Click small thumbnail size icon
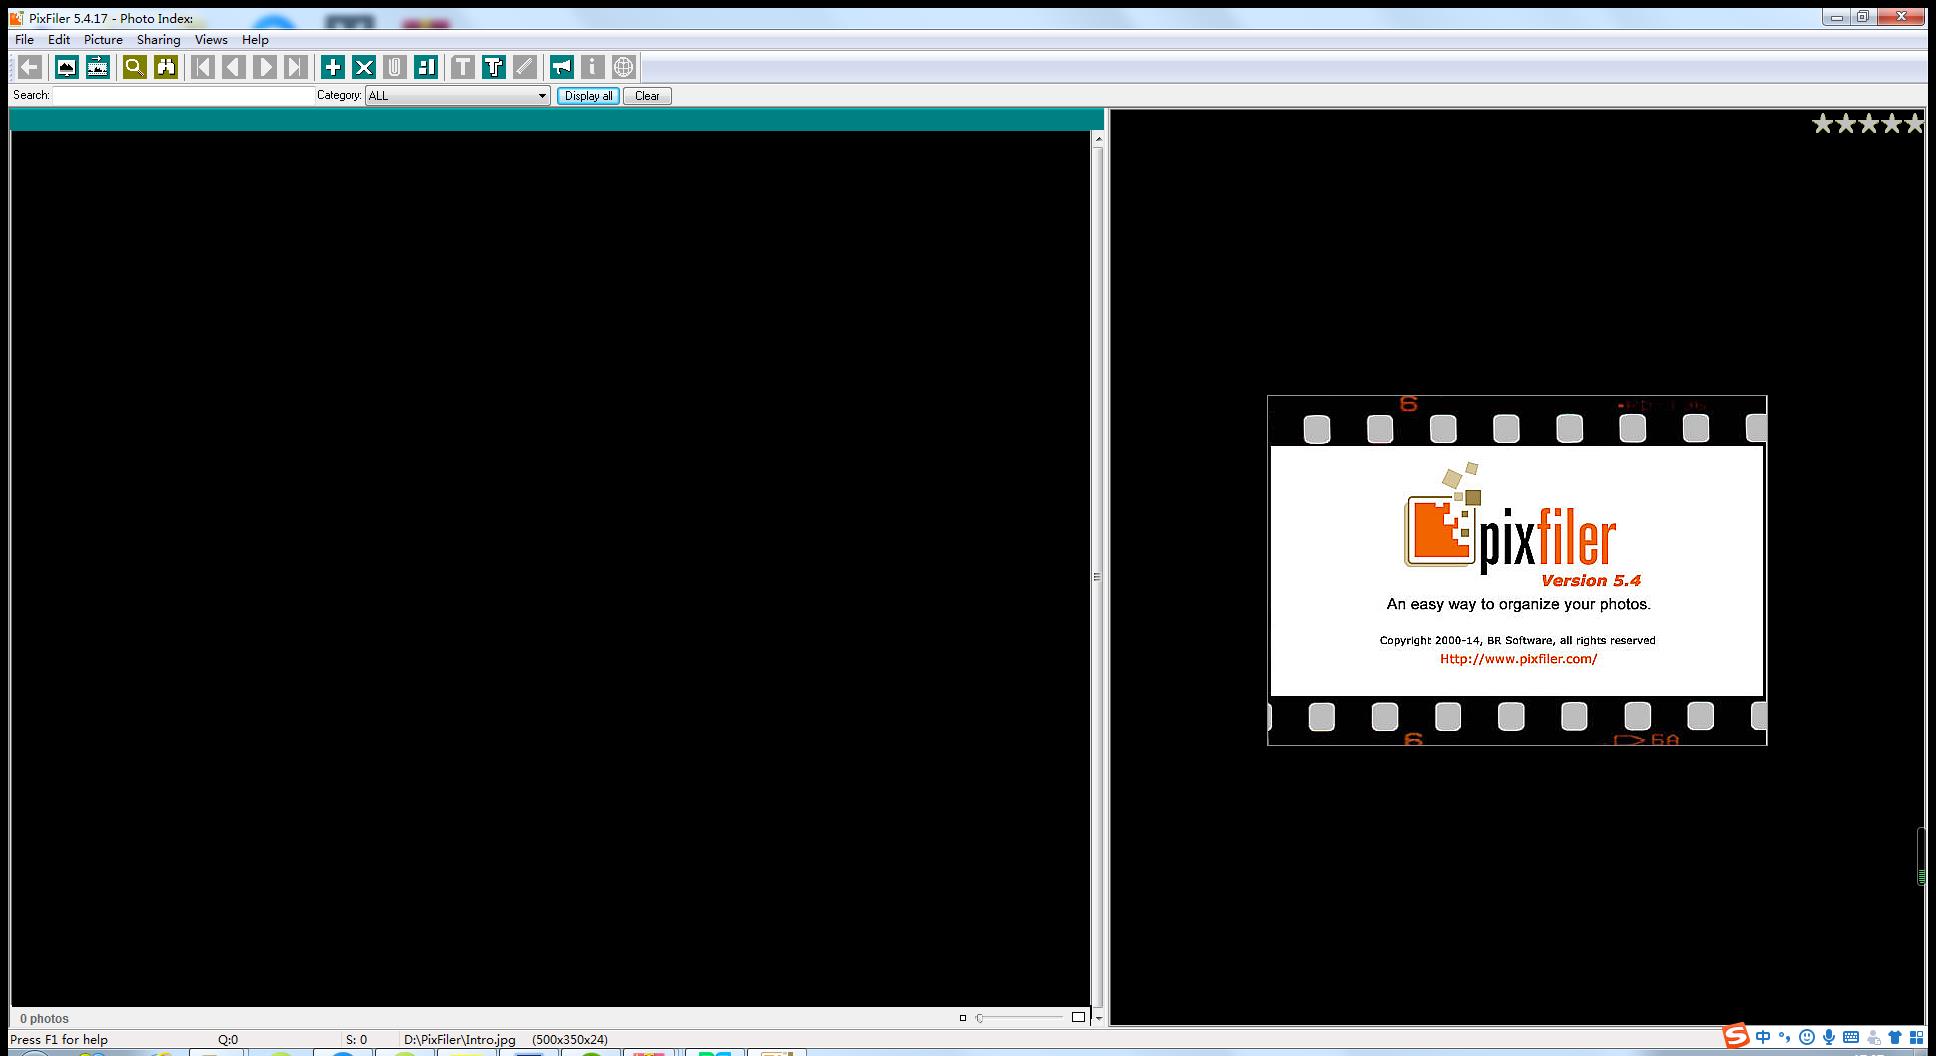1936x1056 pixels. [963, 1018]
